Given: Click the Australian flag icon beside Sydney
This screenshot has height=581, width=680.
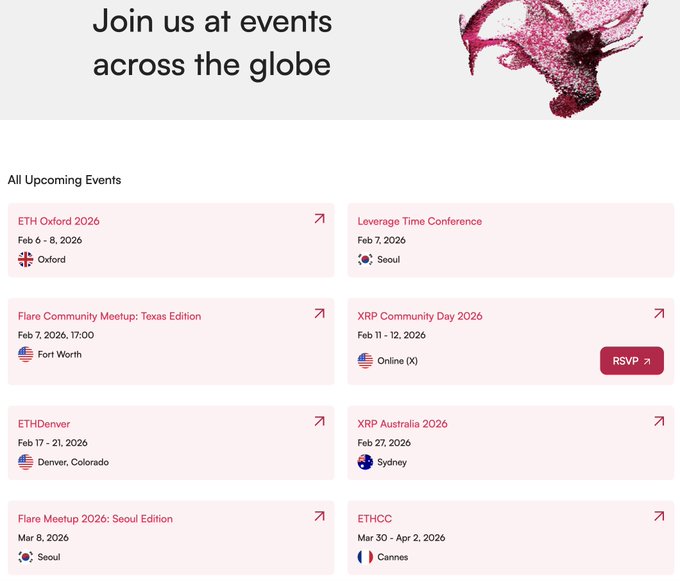Looking at the screenshot, I should click(x=366, y=462).
